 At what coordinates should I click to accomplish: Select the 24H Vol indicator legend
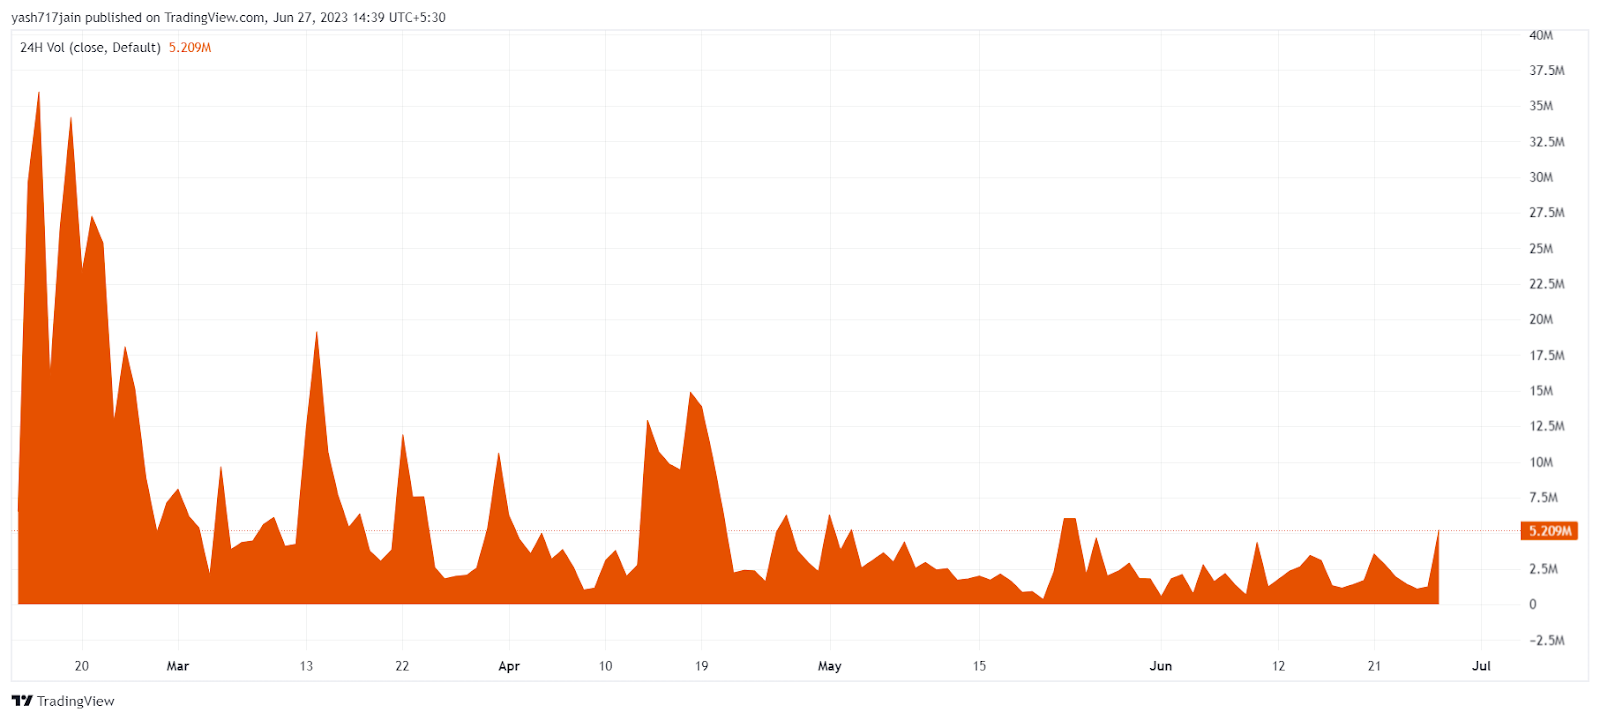(90, 47)
